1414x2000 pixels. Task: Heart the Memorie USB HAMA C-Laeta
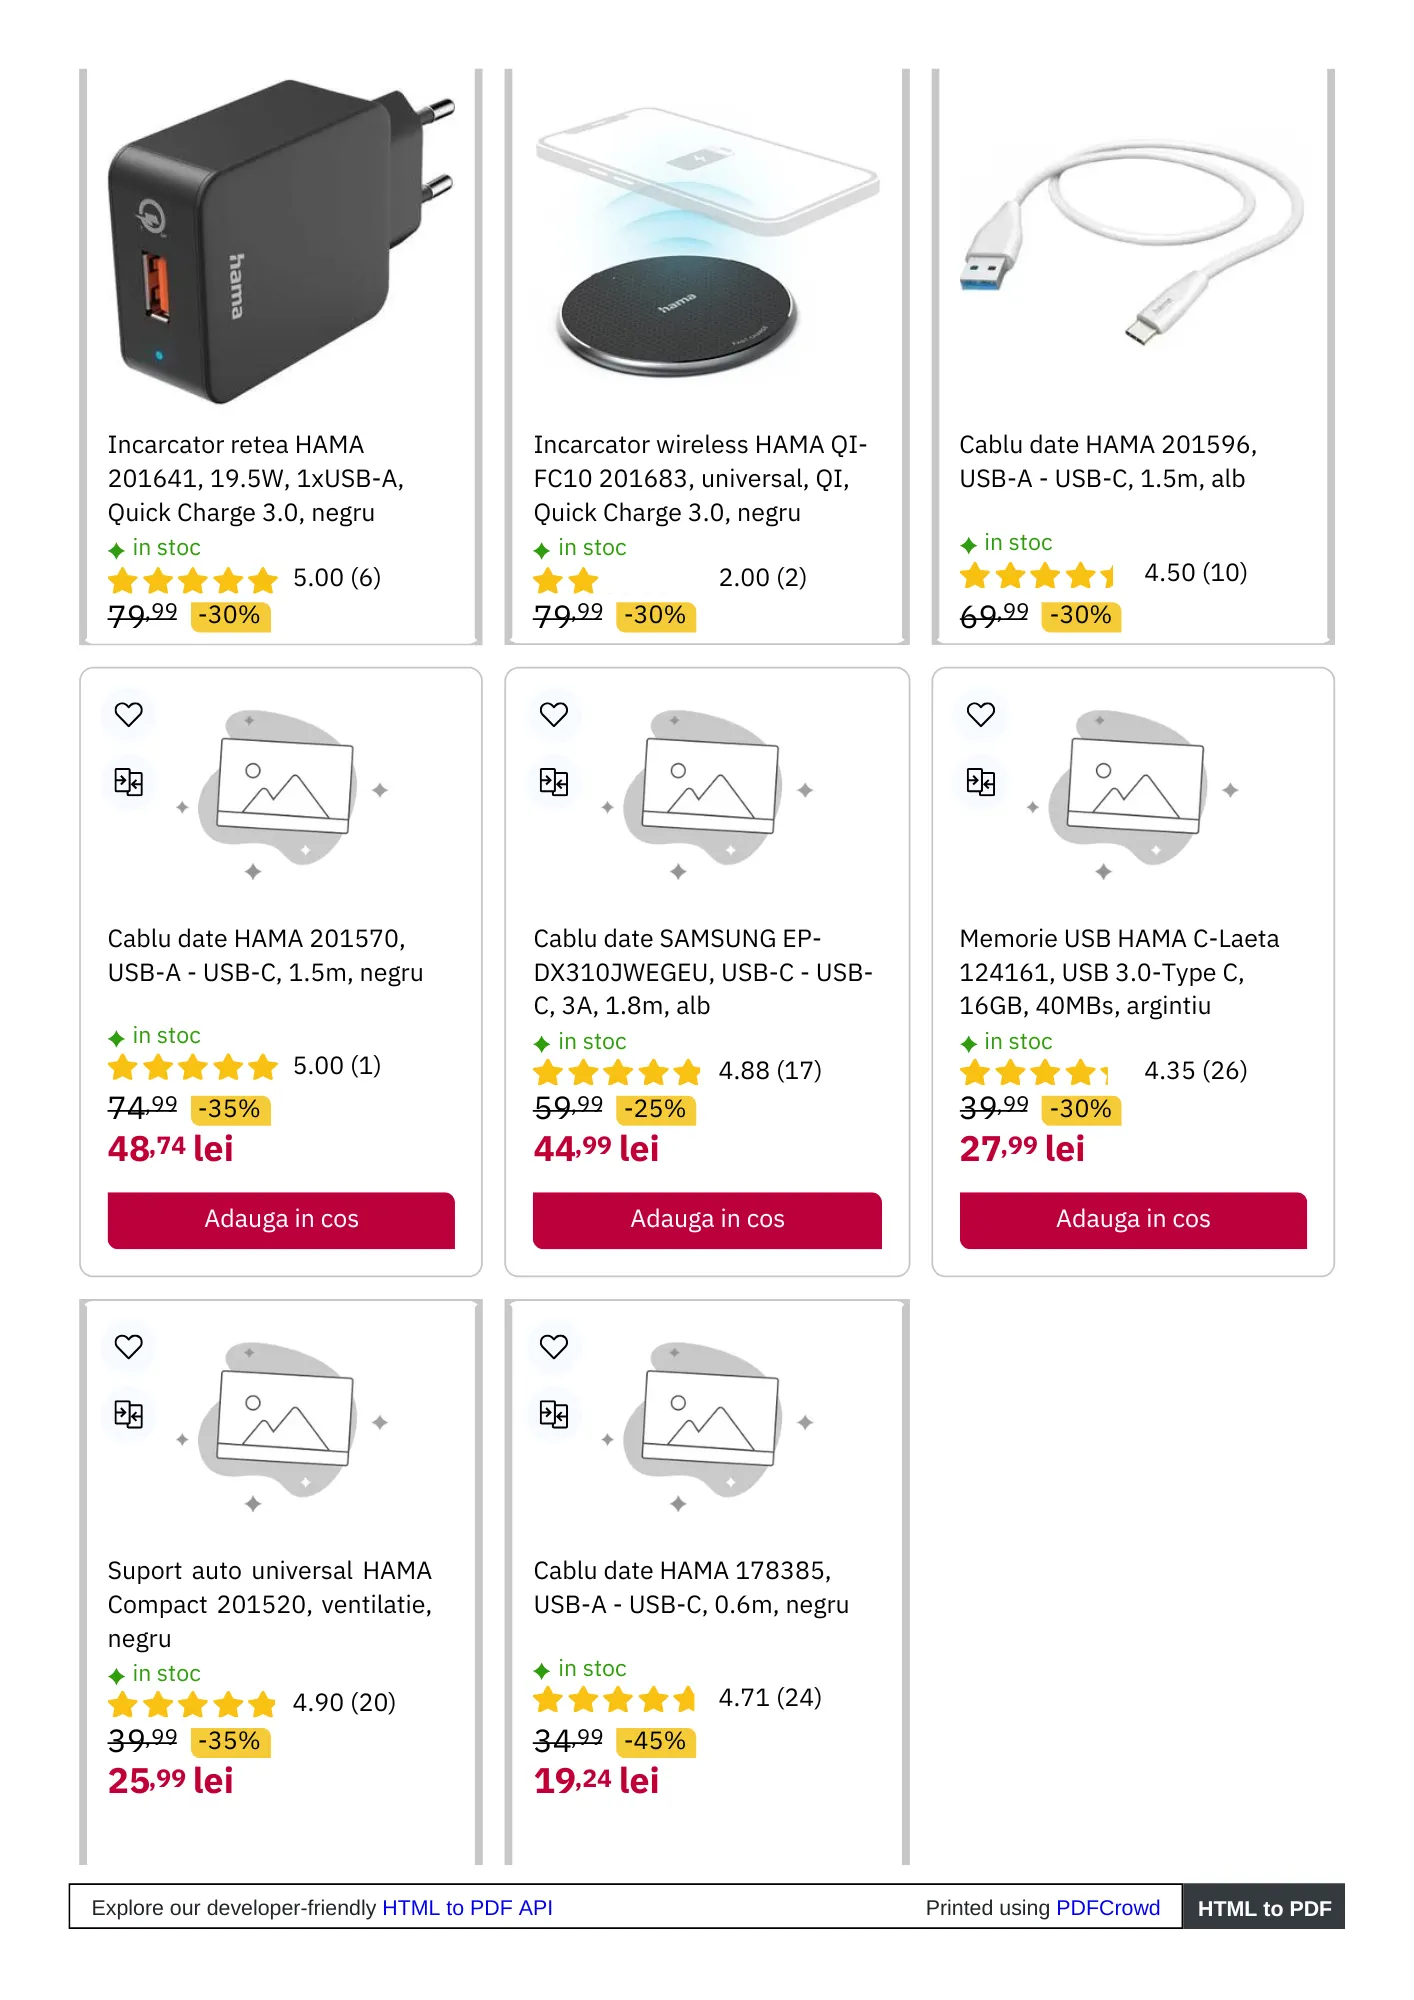[981, 714]
